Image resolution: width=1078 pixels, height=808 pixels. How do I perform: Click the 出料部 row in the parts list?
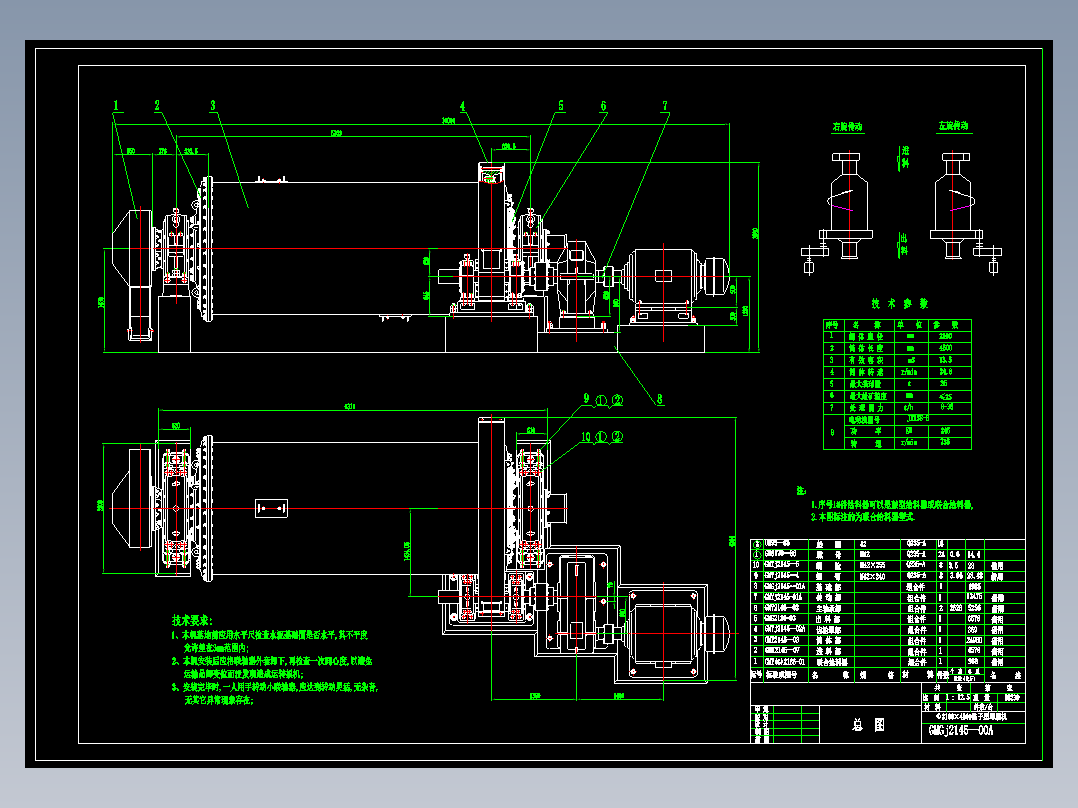(x=888, y=619)
